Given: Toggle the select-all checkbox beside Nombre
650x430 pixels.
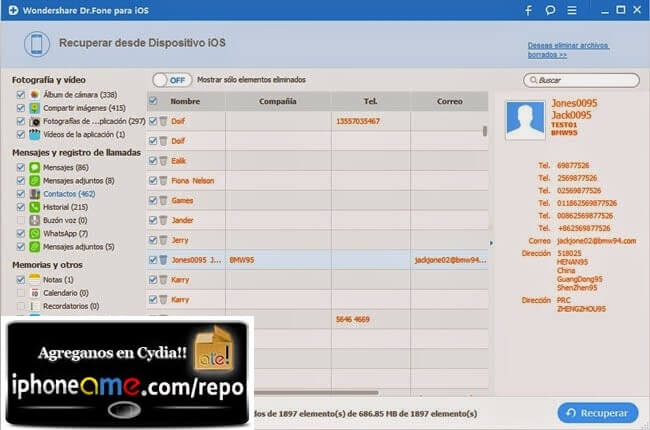Looking at the screenshot, I should [x=153, y=101].
